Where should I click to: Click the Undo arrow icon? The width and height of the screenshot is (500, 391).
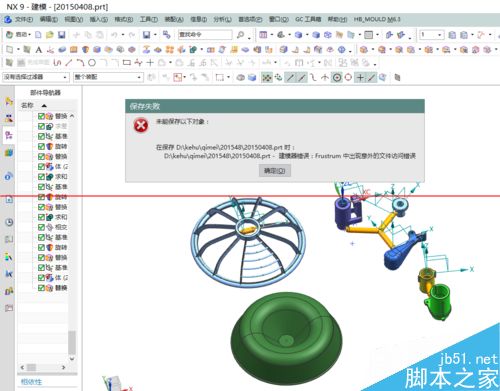[114, 35]
